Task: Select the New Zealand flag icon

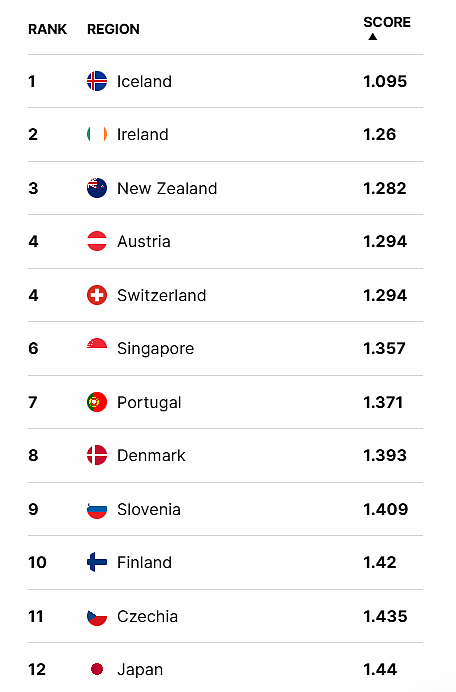Action: click(x=97, y=188)
